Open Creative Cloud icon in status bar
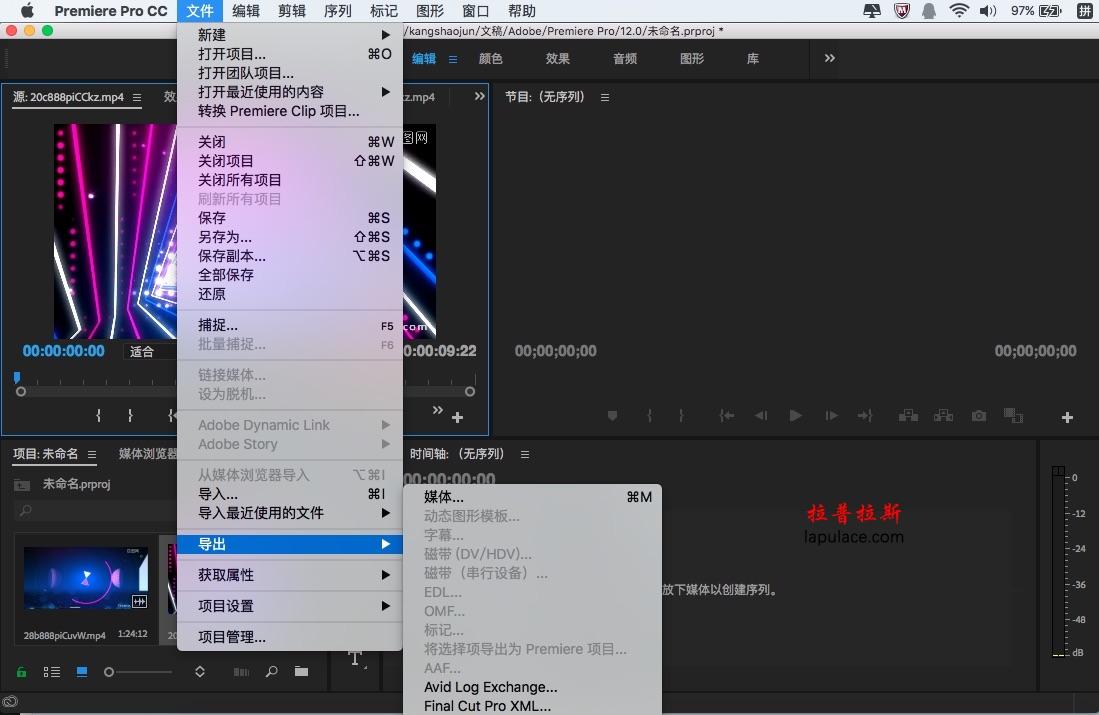Screen dimensions: 1099x715 coord(10,702)
